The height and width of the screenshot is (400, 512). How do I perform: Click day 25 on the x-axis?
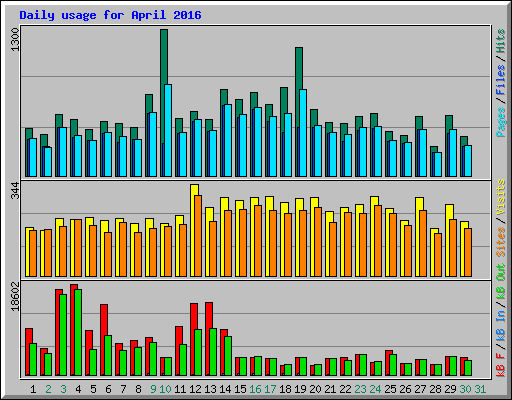click(x=390, y=389)
